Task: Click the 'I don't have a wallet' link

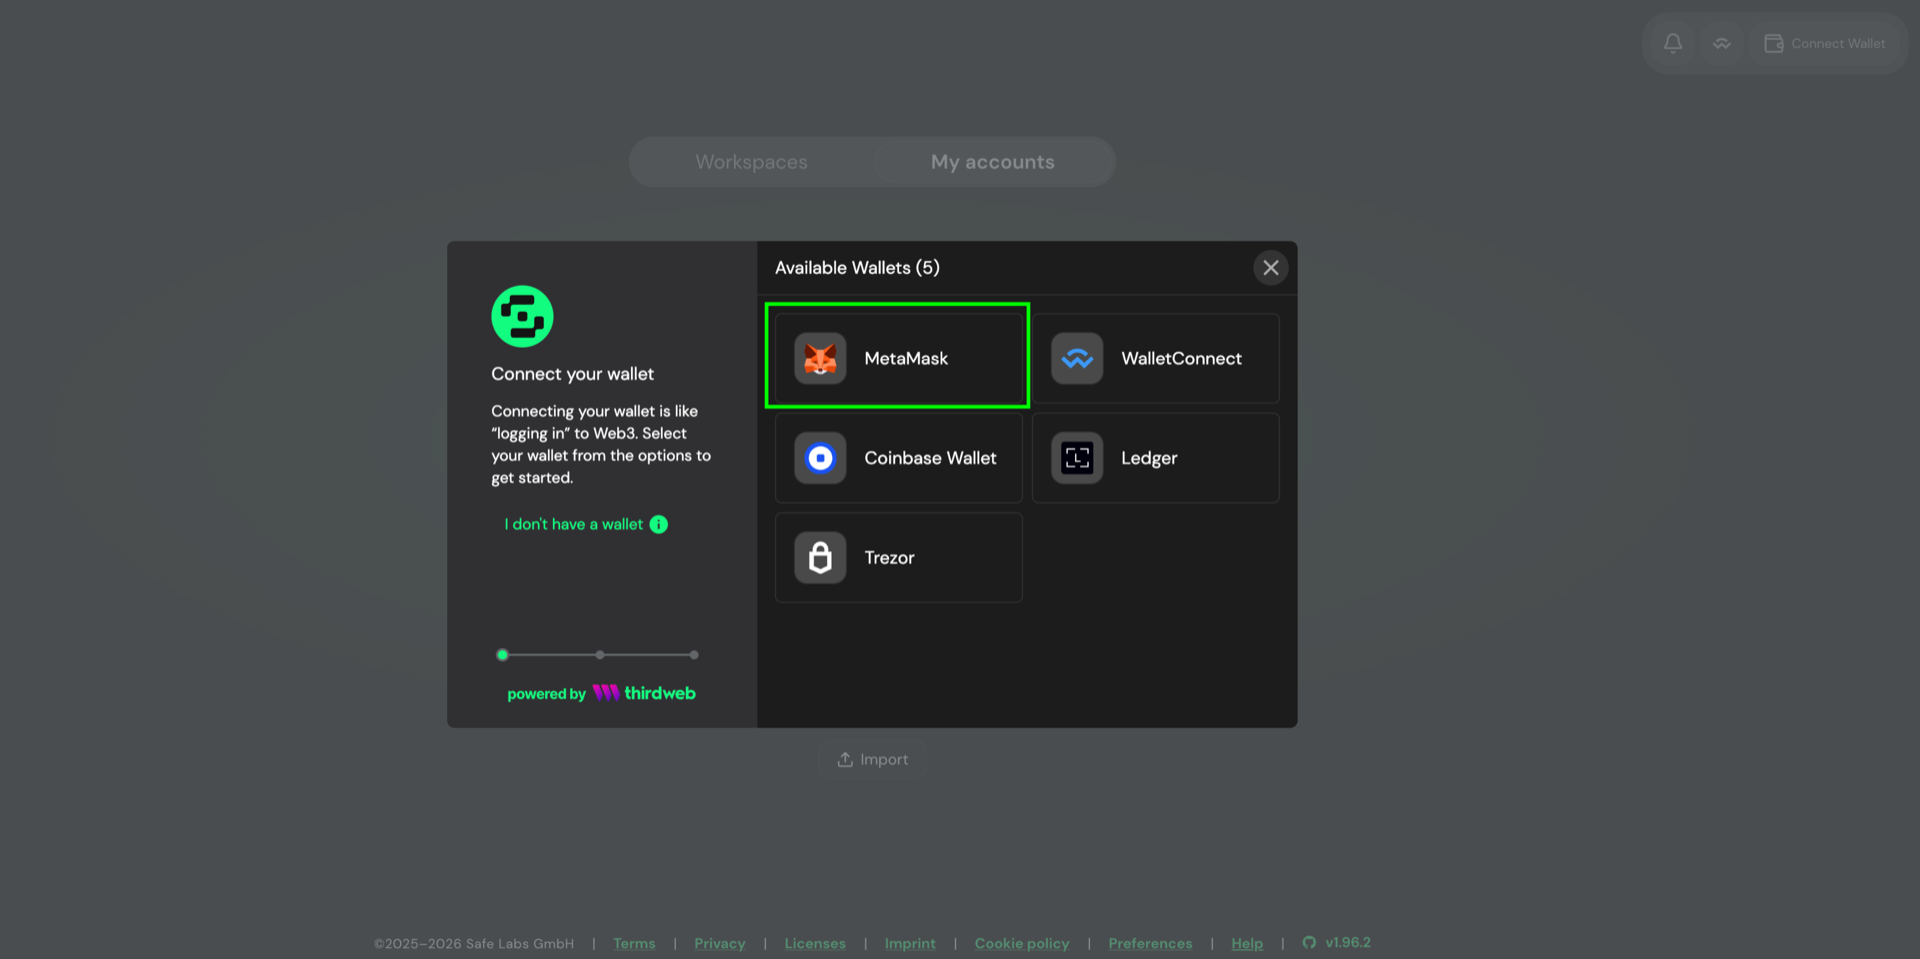Action: click(574, 524)
